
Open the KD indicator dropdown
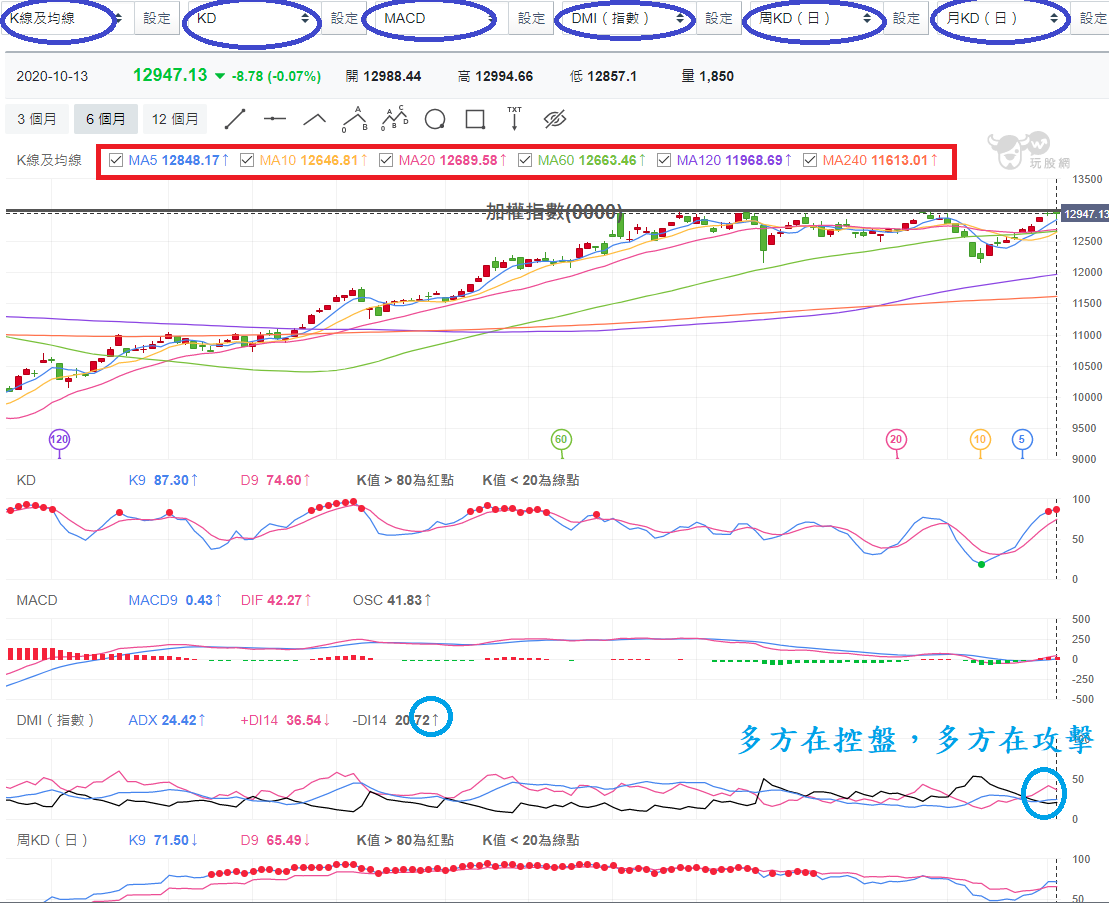251,18
